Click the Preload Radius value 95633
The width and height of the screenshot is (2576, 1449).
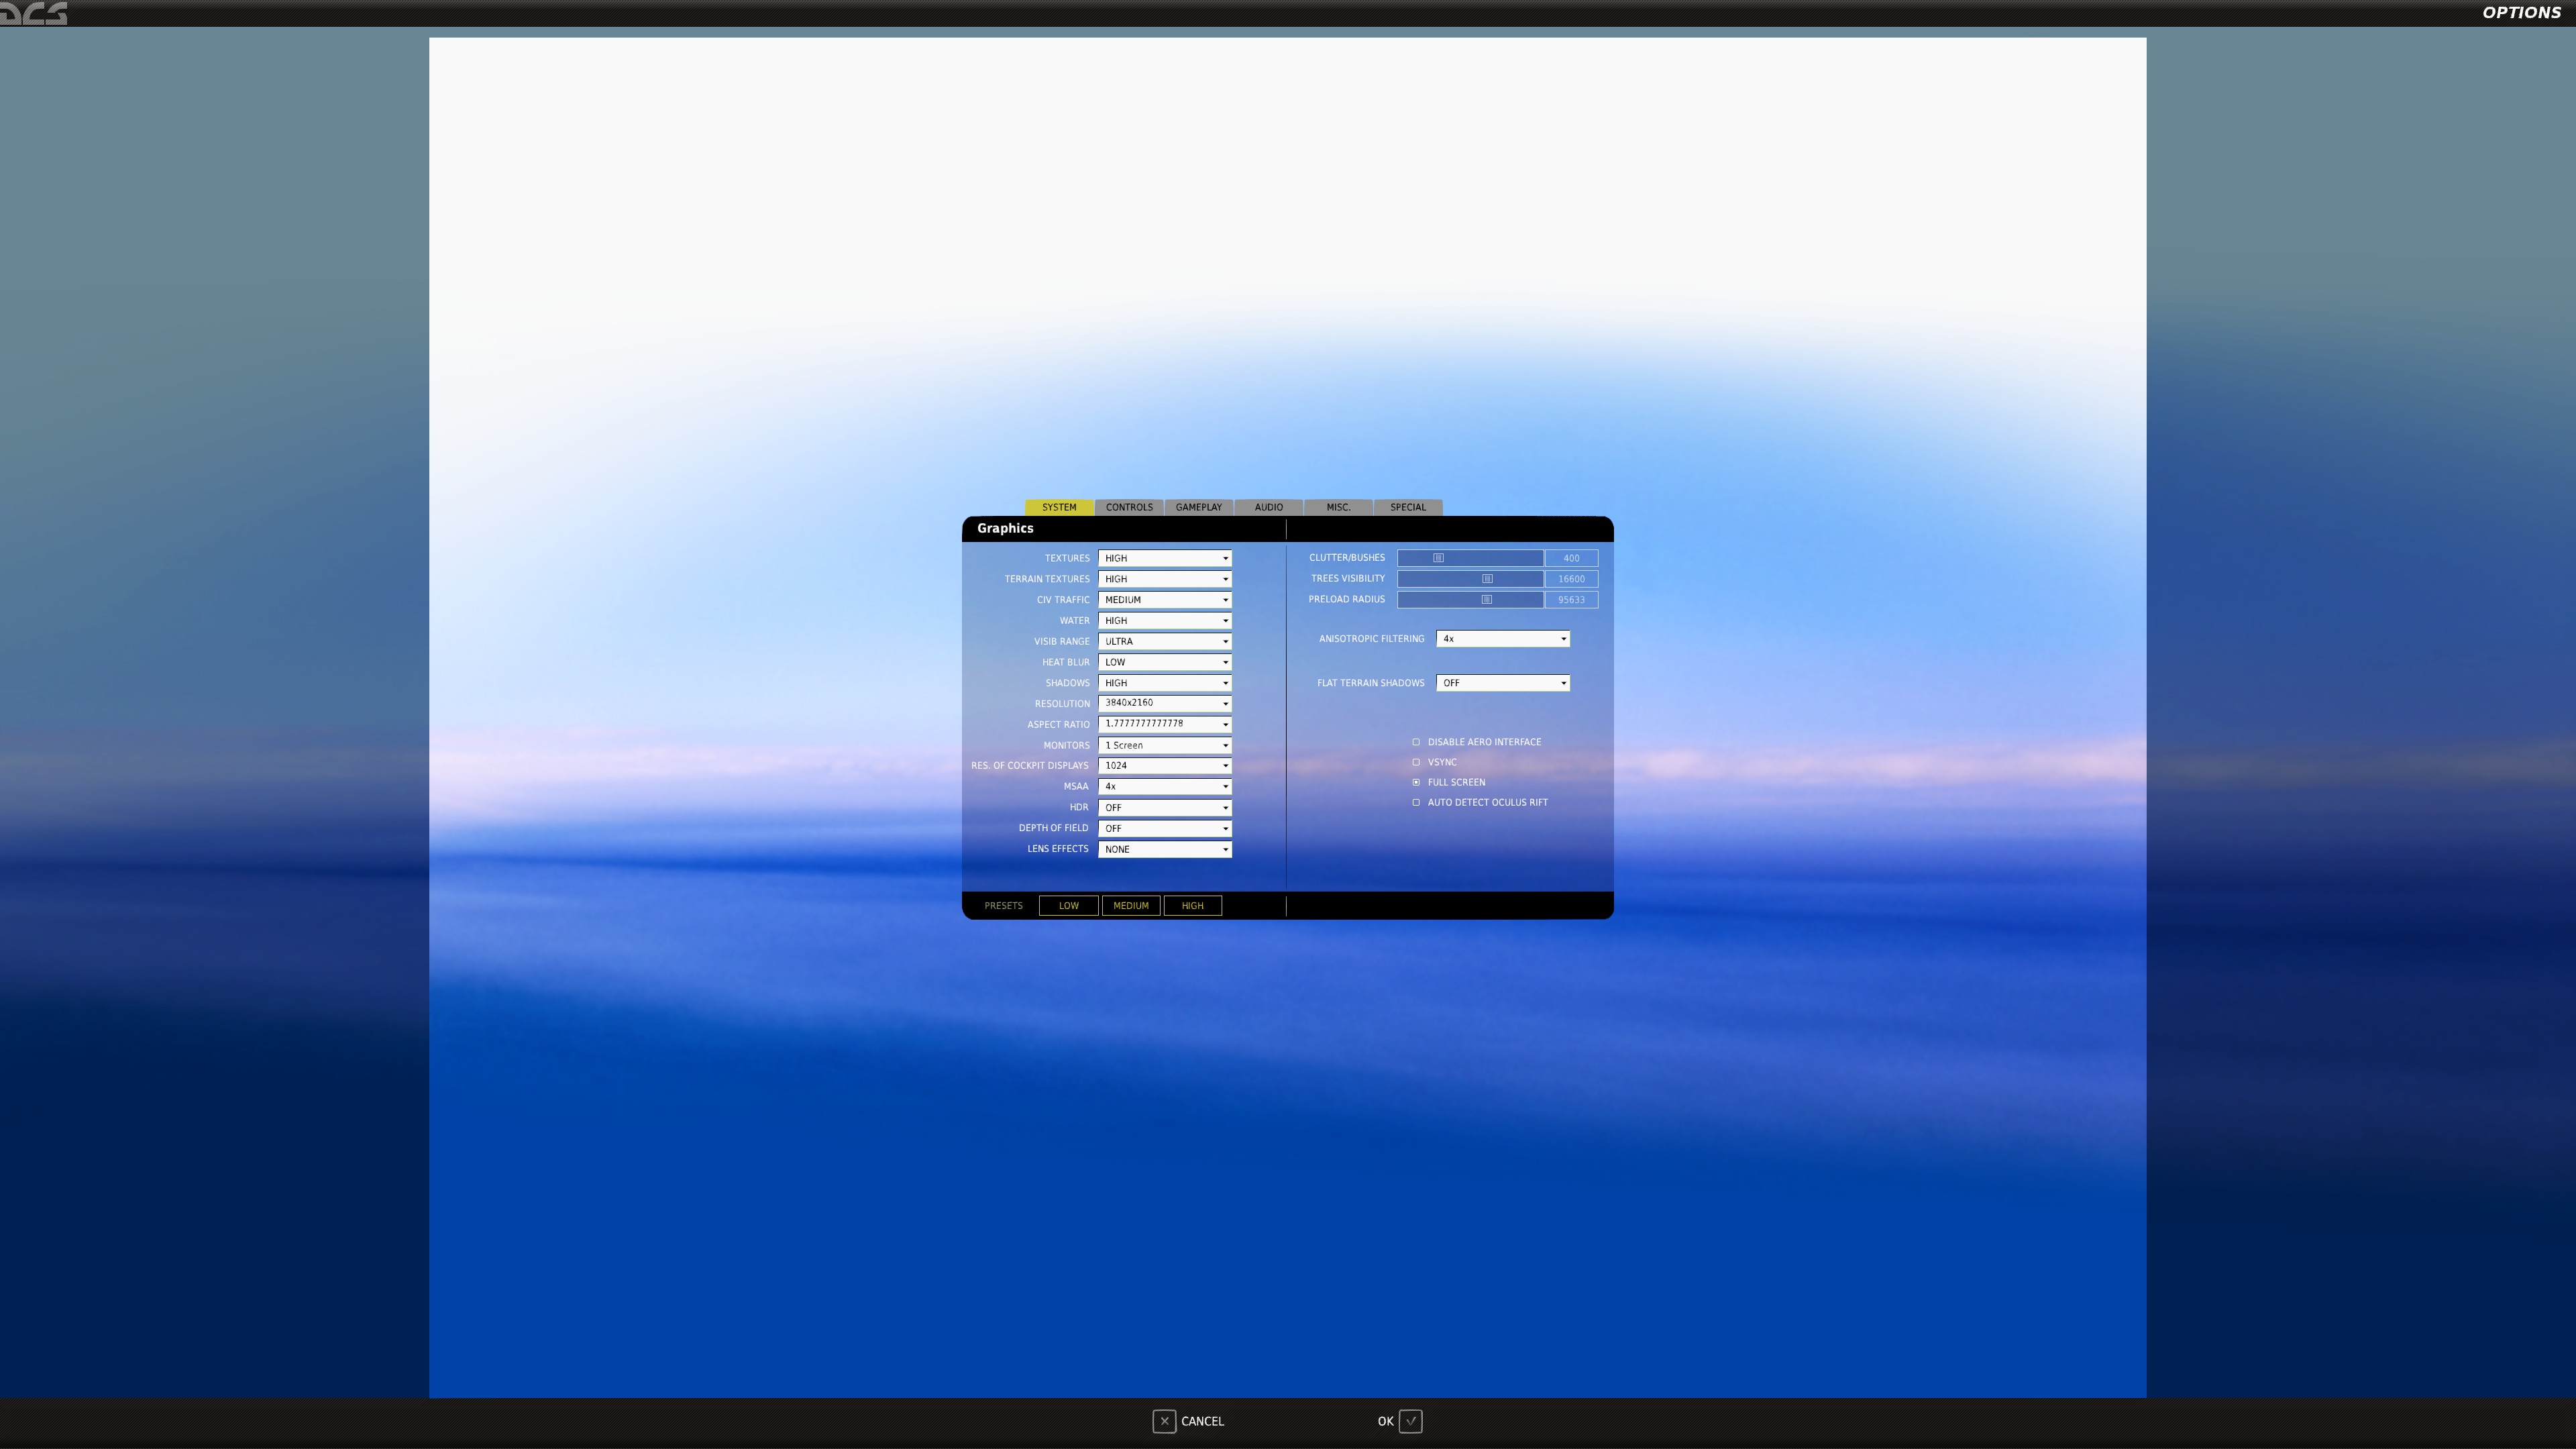(1572, 600)
